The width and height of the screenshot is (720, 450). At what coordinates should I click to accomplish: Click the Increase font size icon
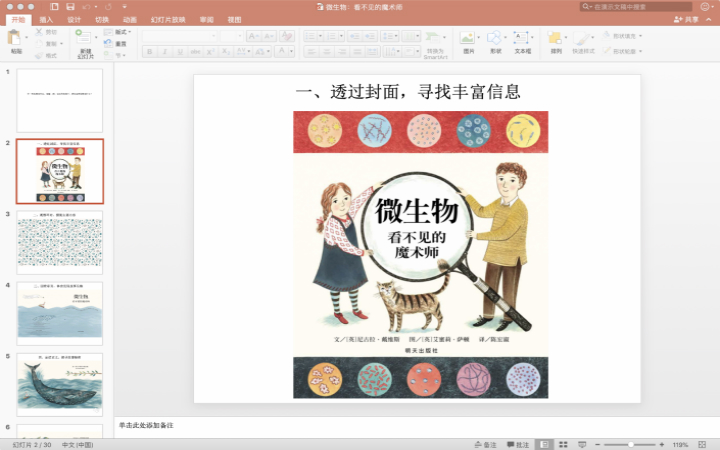(x=253, y=36)
